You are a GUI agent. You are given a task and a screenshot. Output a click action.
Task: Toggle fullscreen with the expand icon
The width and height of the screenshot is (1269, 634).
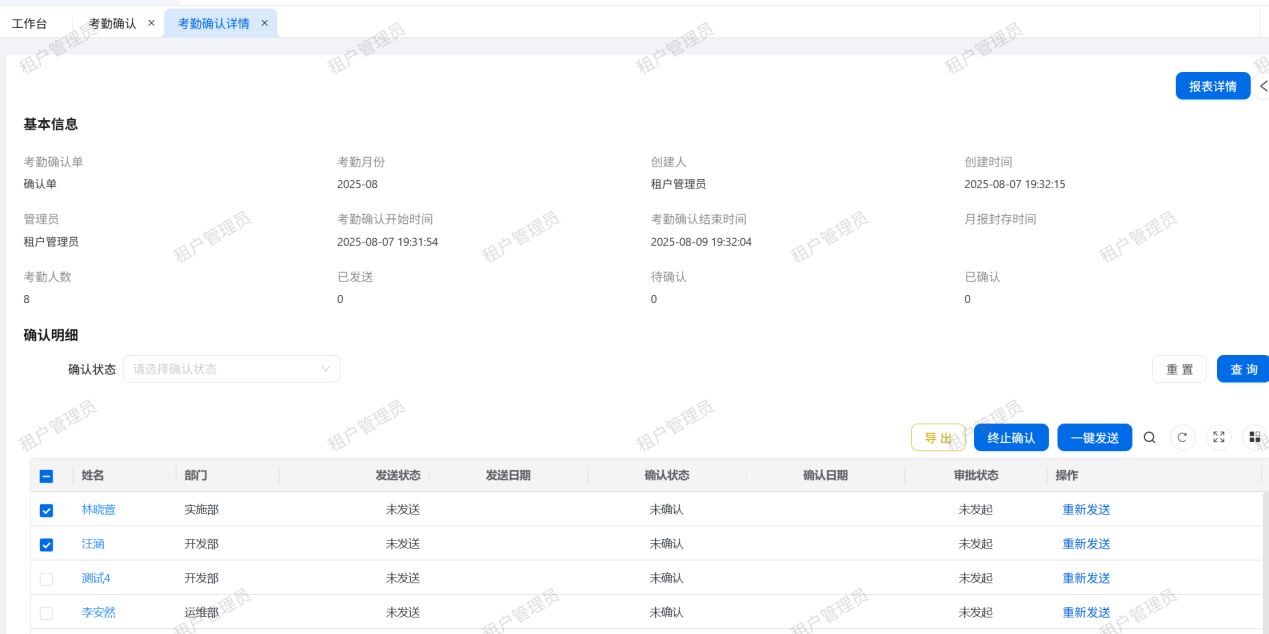tap(1218, 437)
